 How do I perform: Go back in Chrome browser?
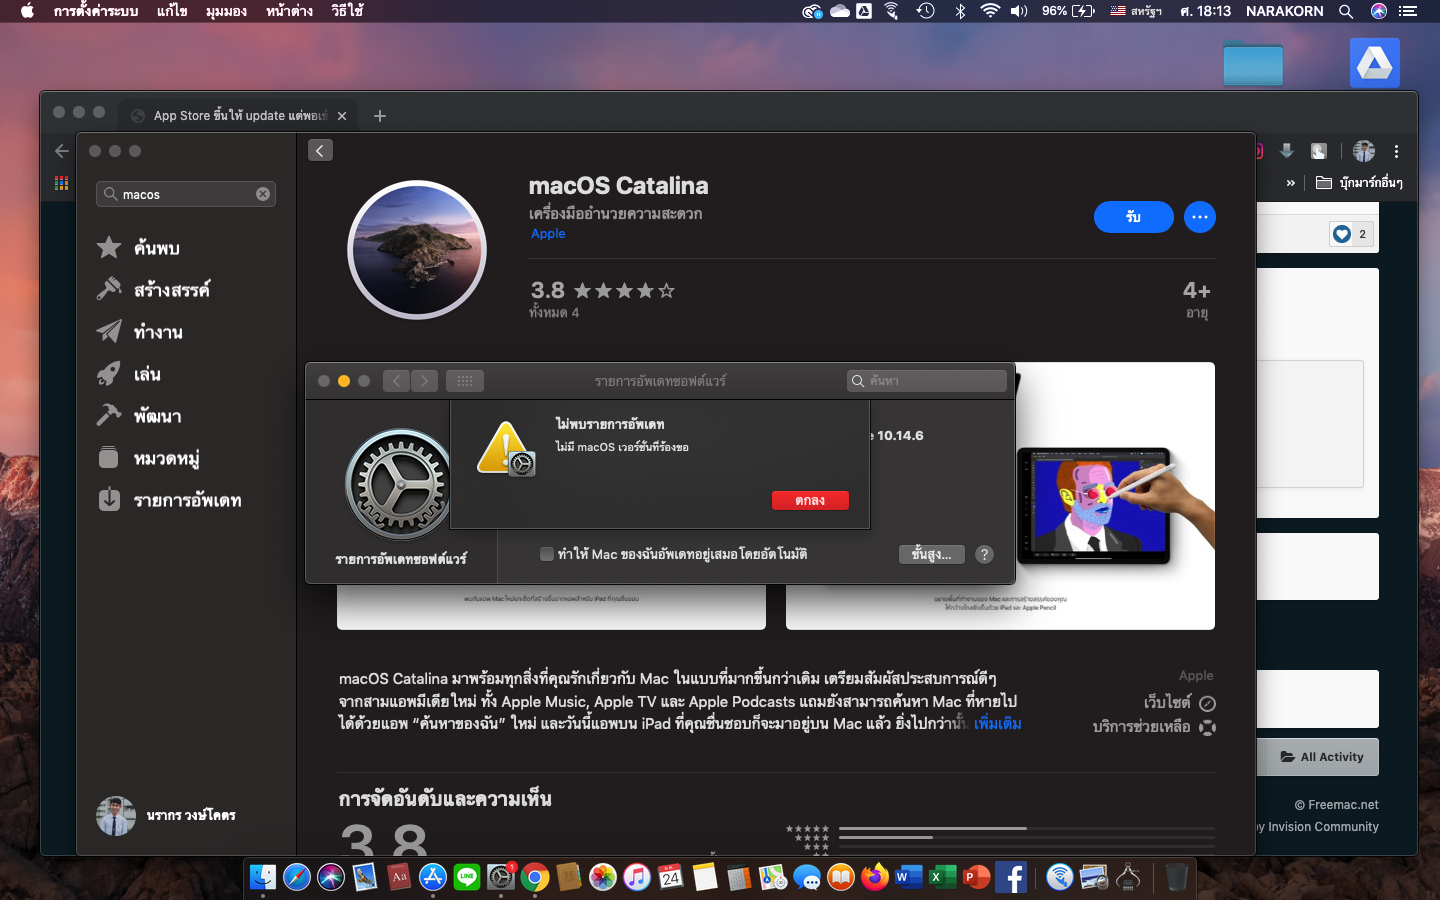point(62,151)
